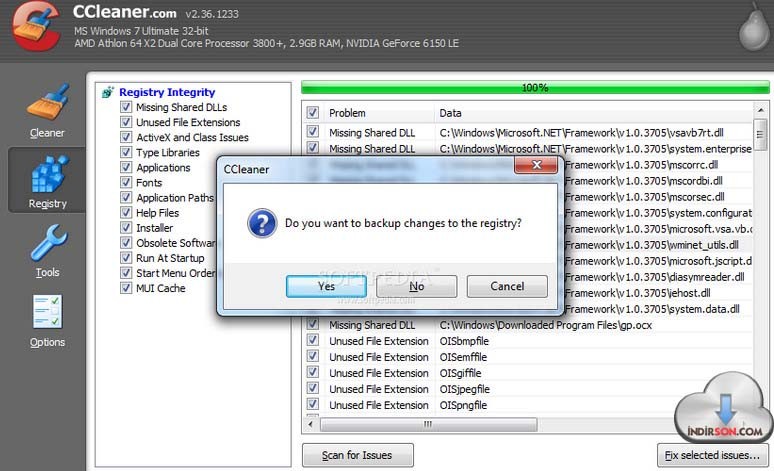Select the OISbmpfile entry
The height and width of the screenshot is (471, 774).
(x=464, y=341)
